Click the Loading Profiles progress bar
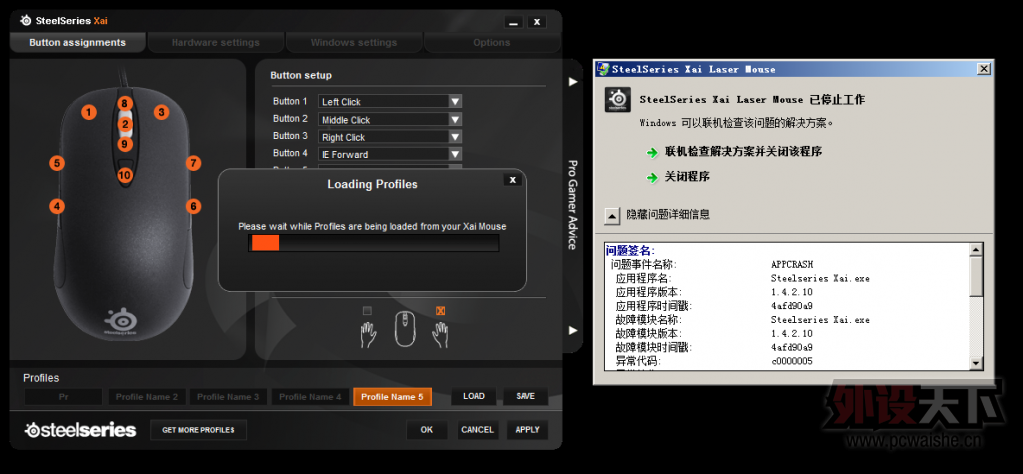The width and height of the screenshot is (1023, 474). coord(373,243)
